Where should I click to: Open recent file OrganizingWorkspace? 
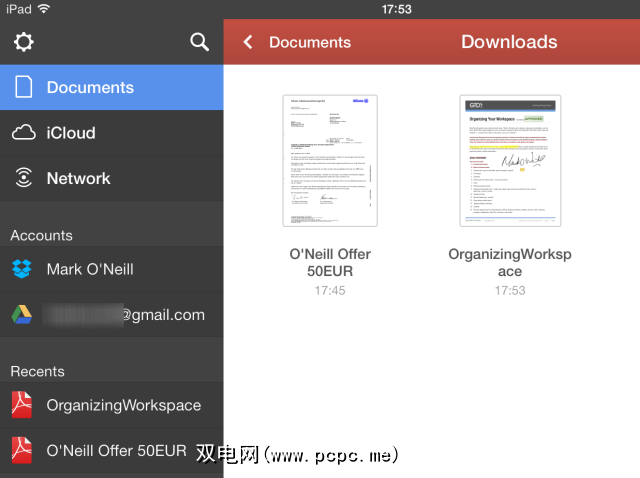click(x=111, y=405)
